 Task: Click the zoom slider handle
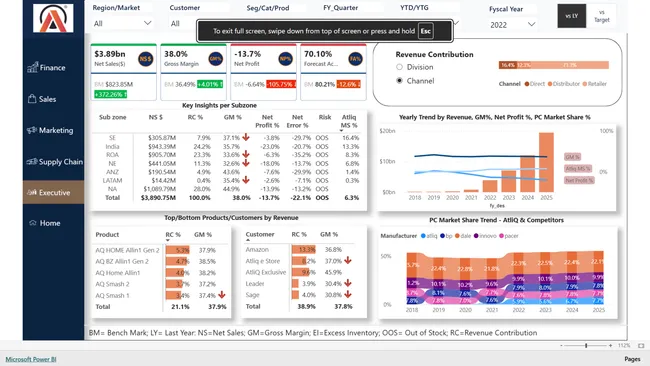point(586,345)
